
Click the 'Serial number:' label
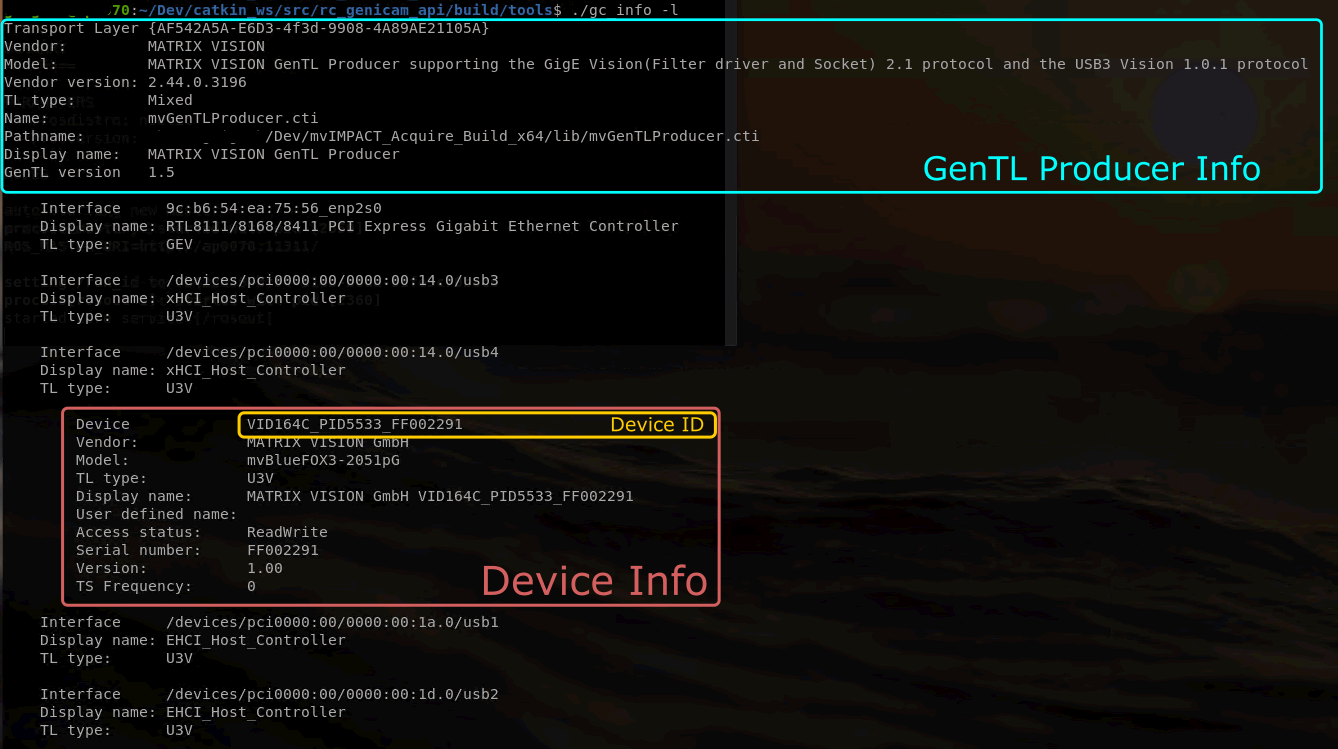coord(138,550)
